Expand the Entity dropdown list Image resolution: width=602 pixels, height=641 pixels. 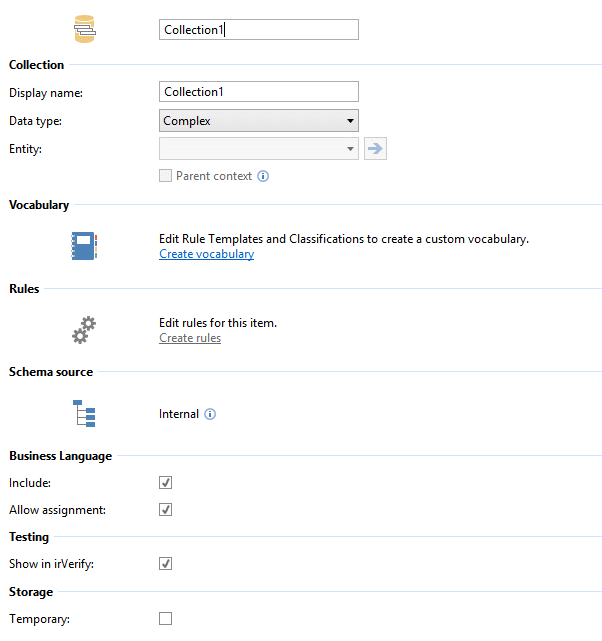[259, 149]
